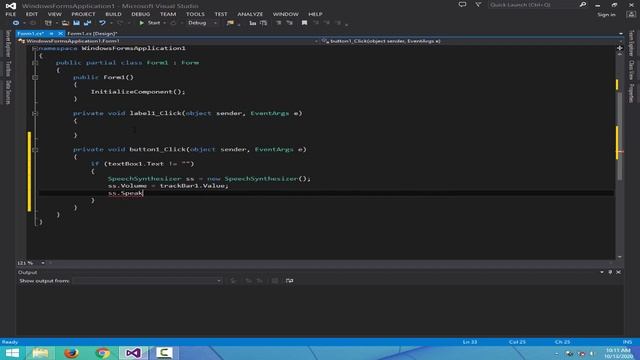
Task: Close the Form1.cs tab
Action: (60, 33)
